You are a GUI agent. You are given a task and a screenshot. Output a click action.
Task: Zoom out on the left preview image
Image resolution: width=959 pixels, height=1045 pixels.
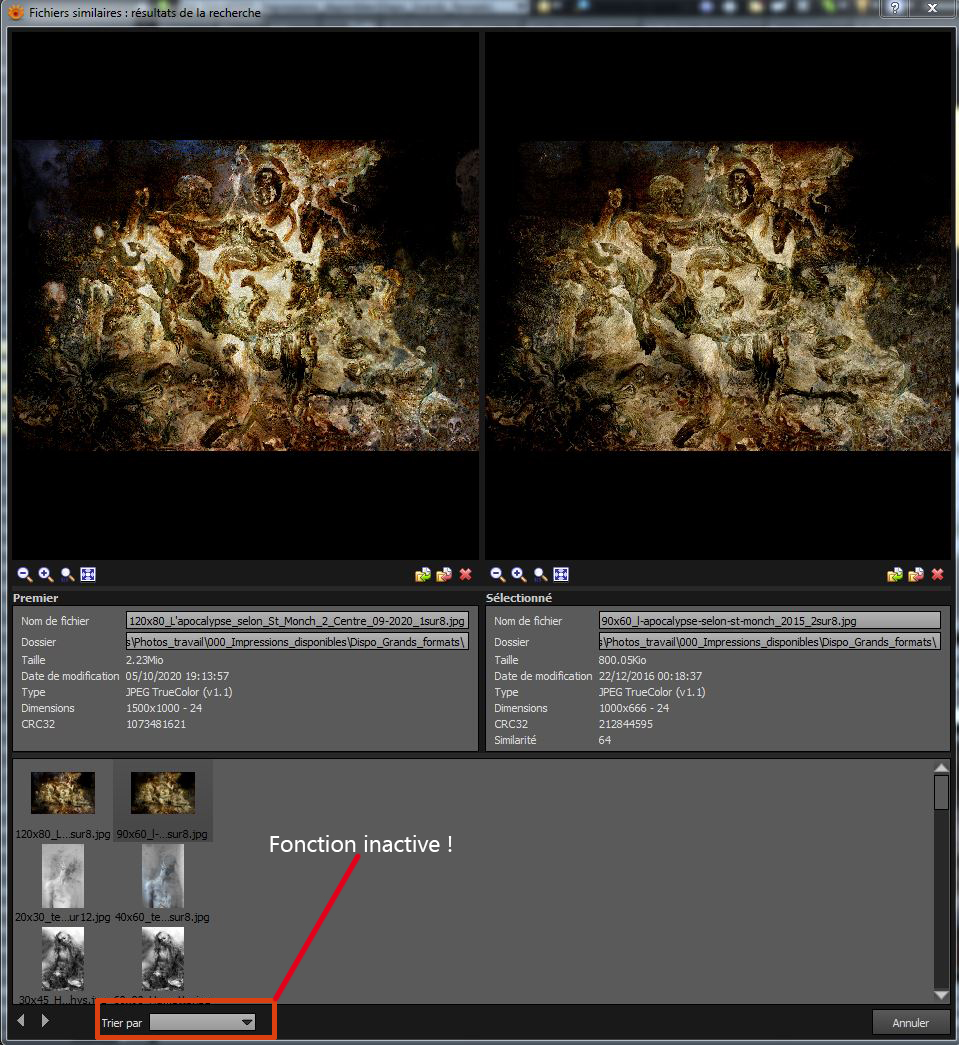pos(25,575)
